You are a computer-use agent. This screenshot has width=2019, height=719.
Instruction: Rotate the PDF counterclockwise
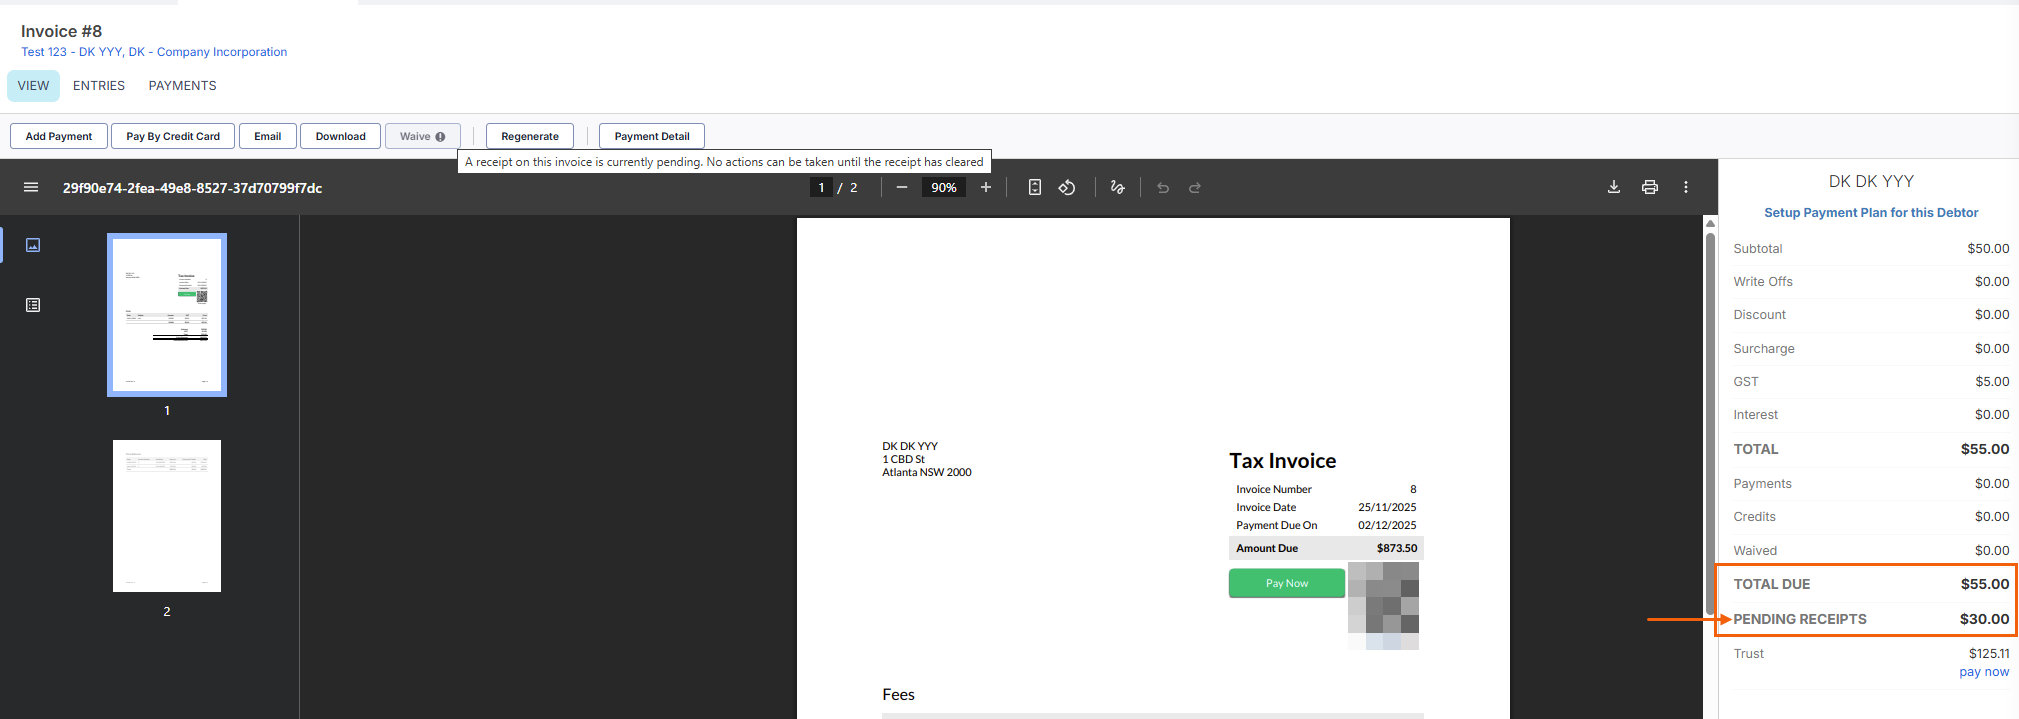pos(1067,188)
